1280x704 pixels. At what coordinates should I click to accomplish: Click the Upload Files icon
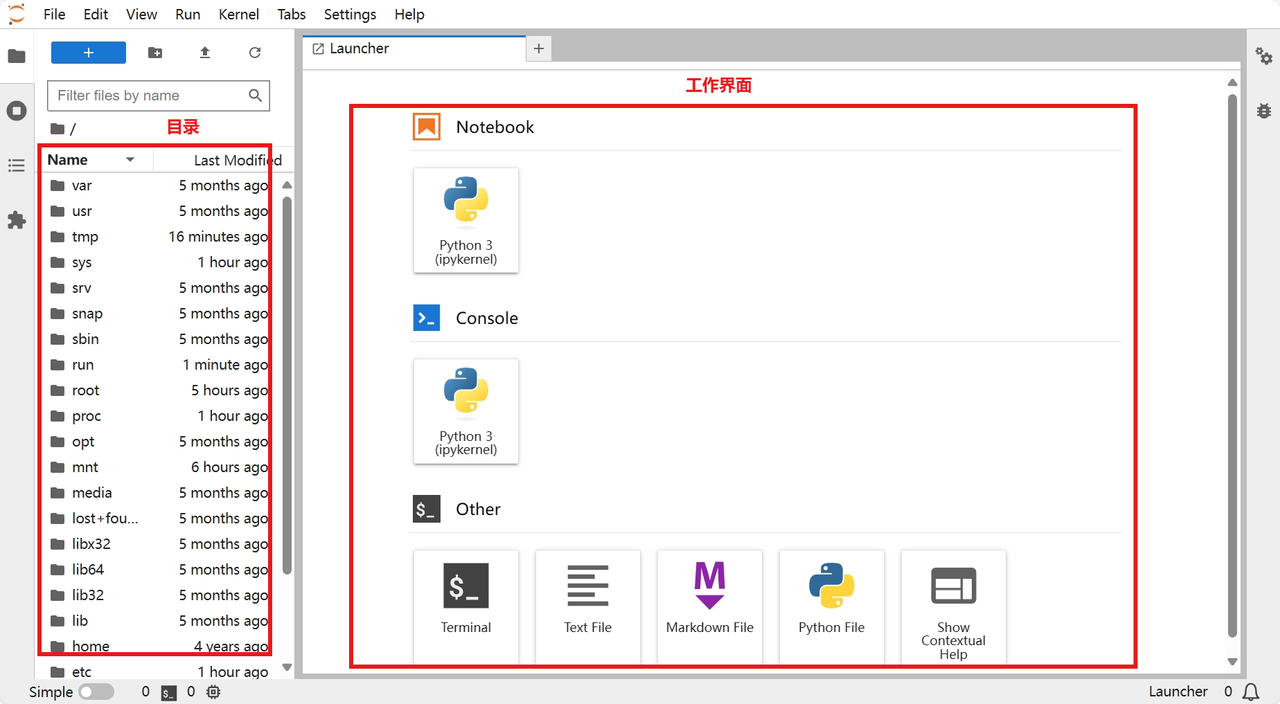[205, 53]
